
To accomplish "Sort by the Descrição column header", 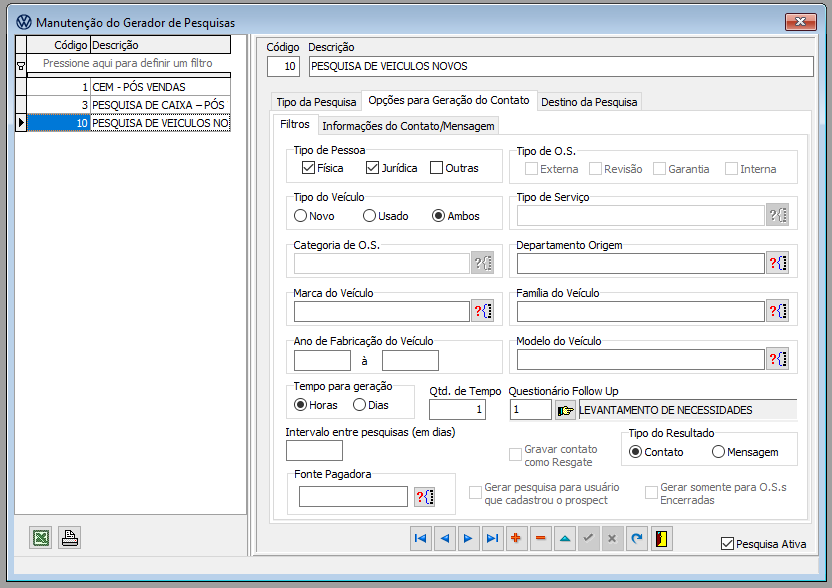I will (x=160, y=45).
